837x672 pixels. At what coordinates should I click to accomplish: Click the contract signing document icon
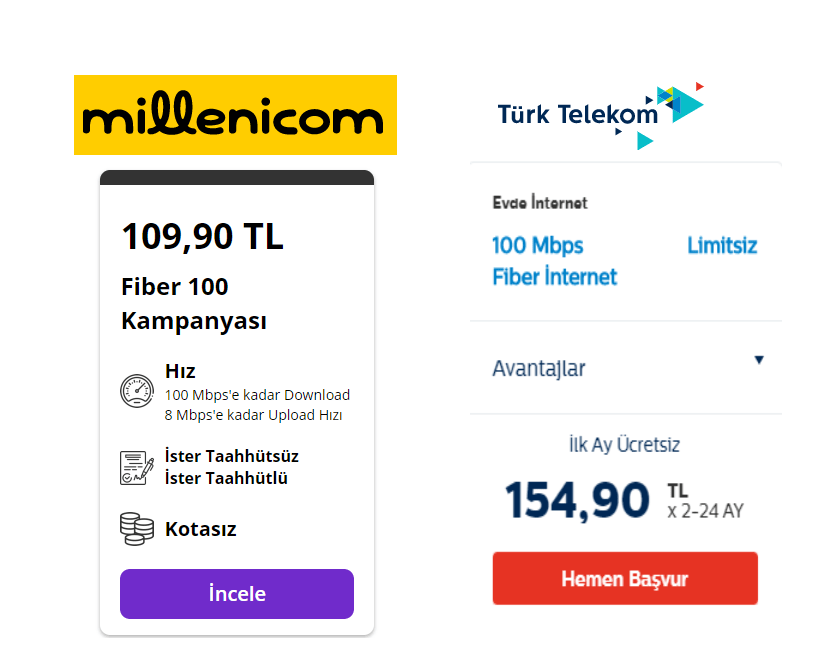click(x=137, y=467)
